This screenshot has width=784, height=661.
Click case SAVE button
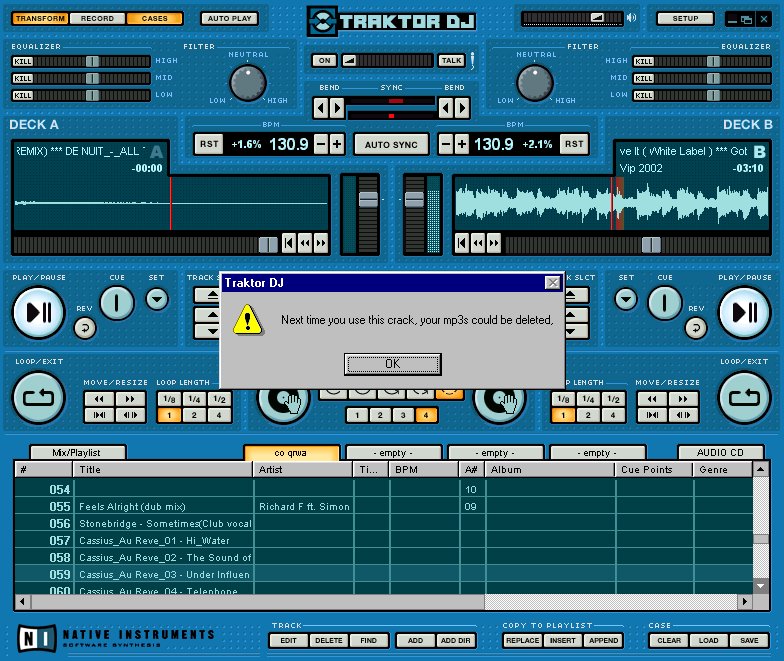pyautogui.click(x=749, y=640)
